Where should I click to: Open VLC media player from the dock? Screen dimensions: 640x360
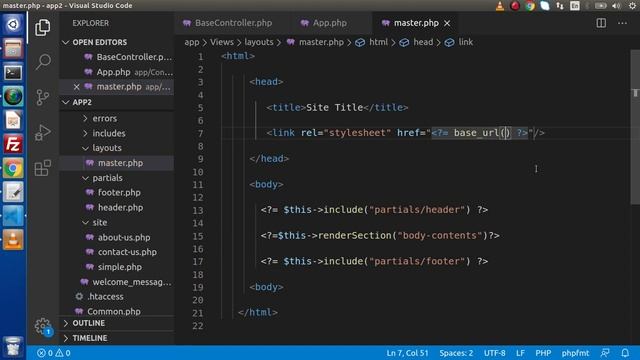pyautogui.click(x=13, y=240)
